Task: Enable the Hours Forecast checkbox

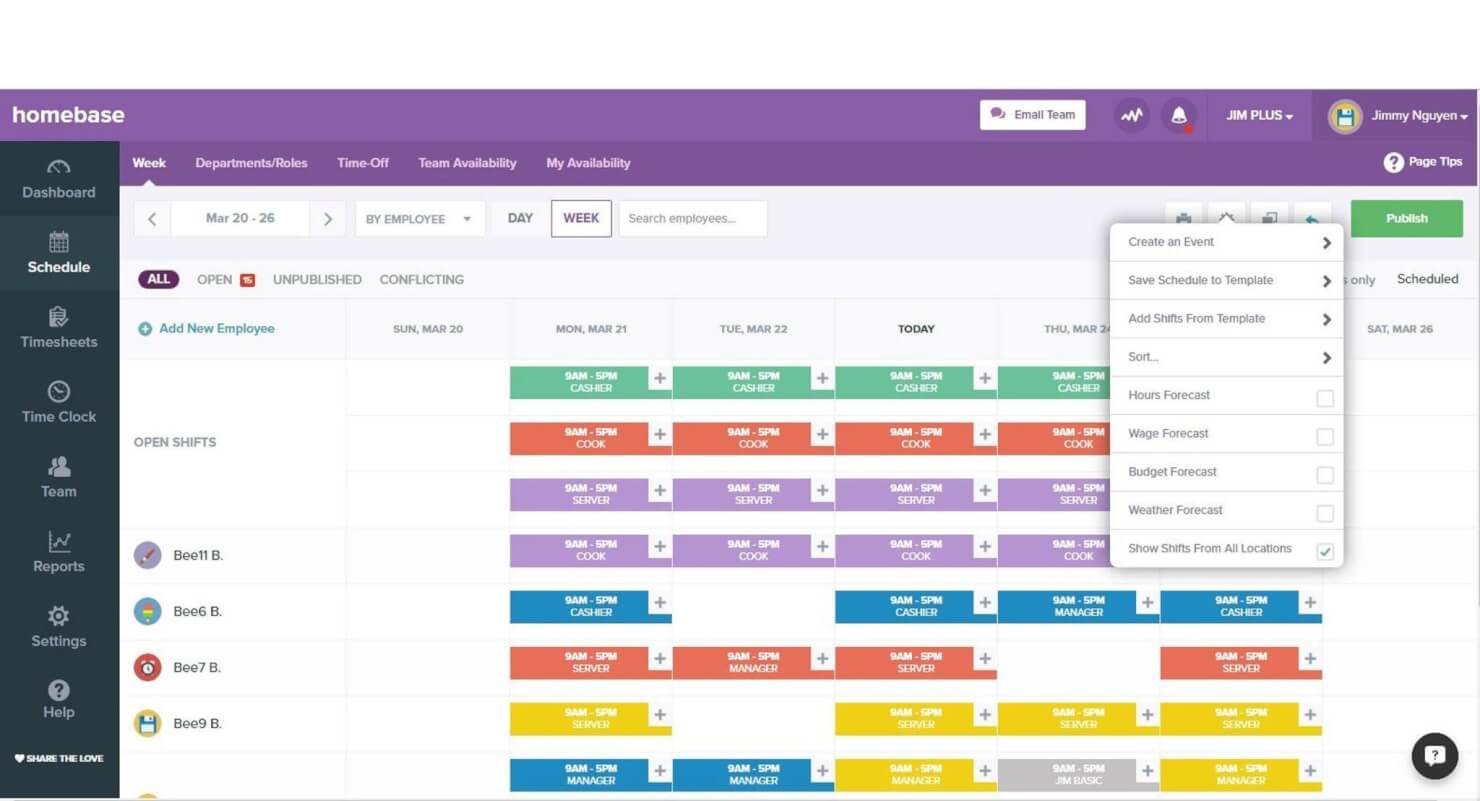Action: pyautogui.click(x=1324, y=397)
